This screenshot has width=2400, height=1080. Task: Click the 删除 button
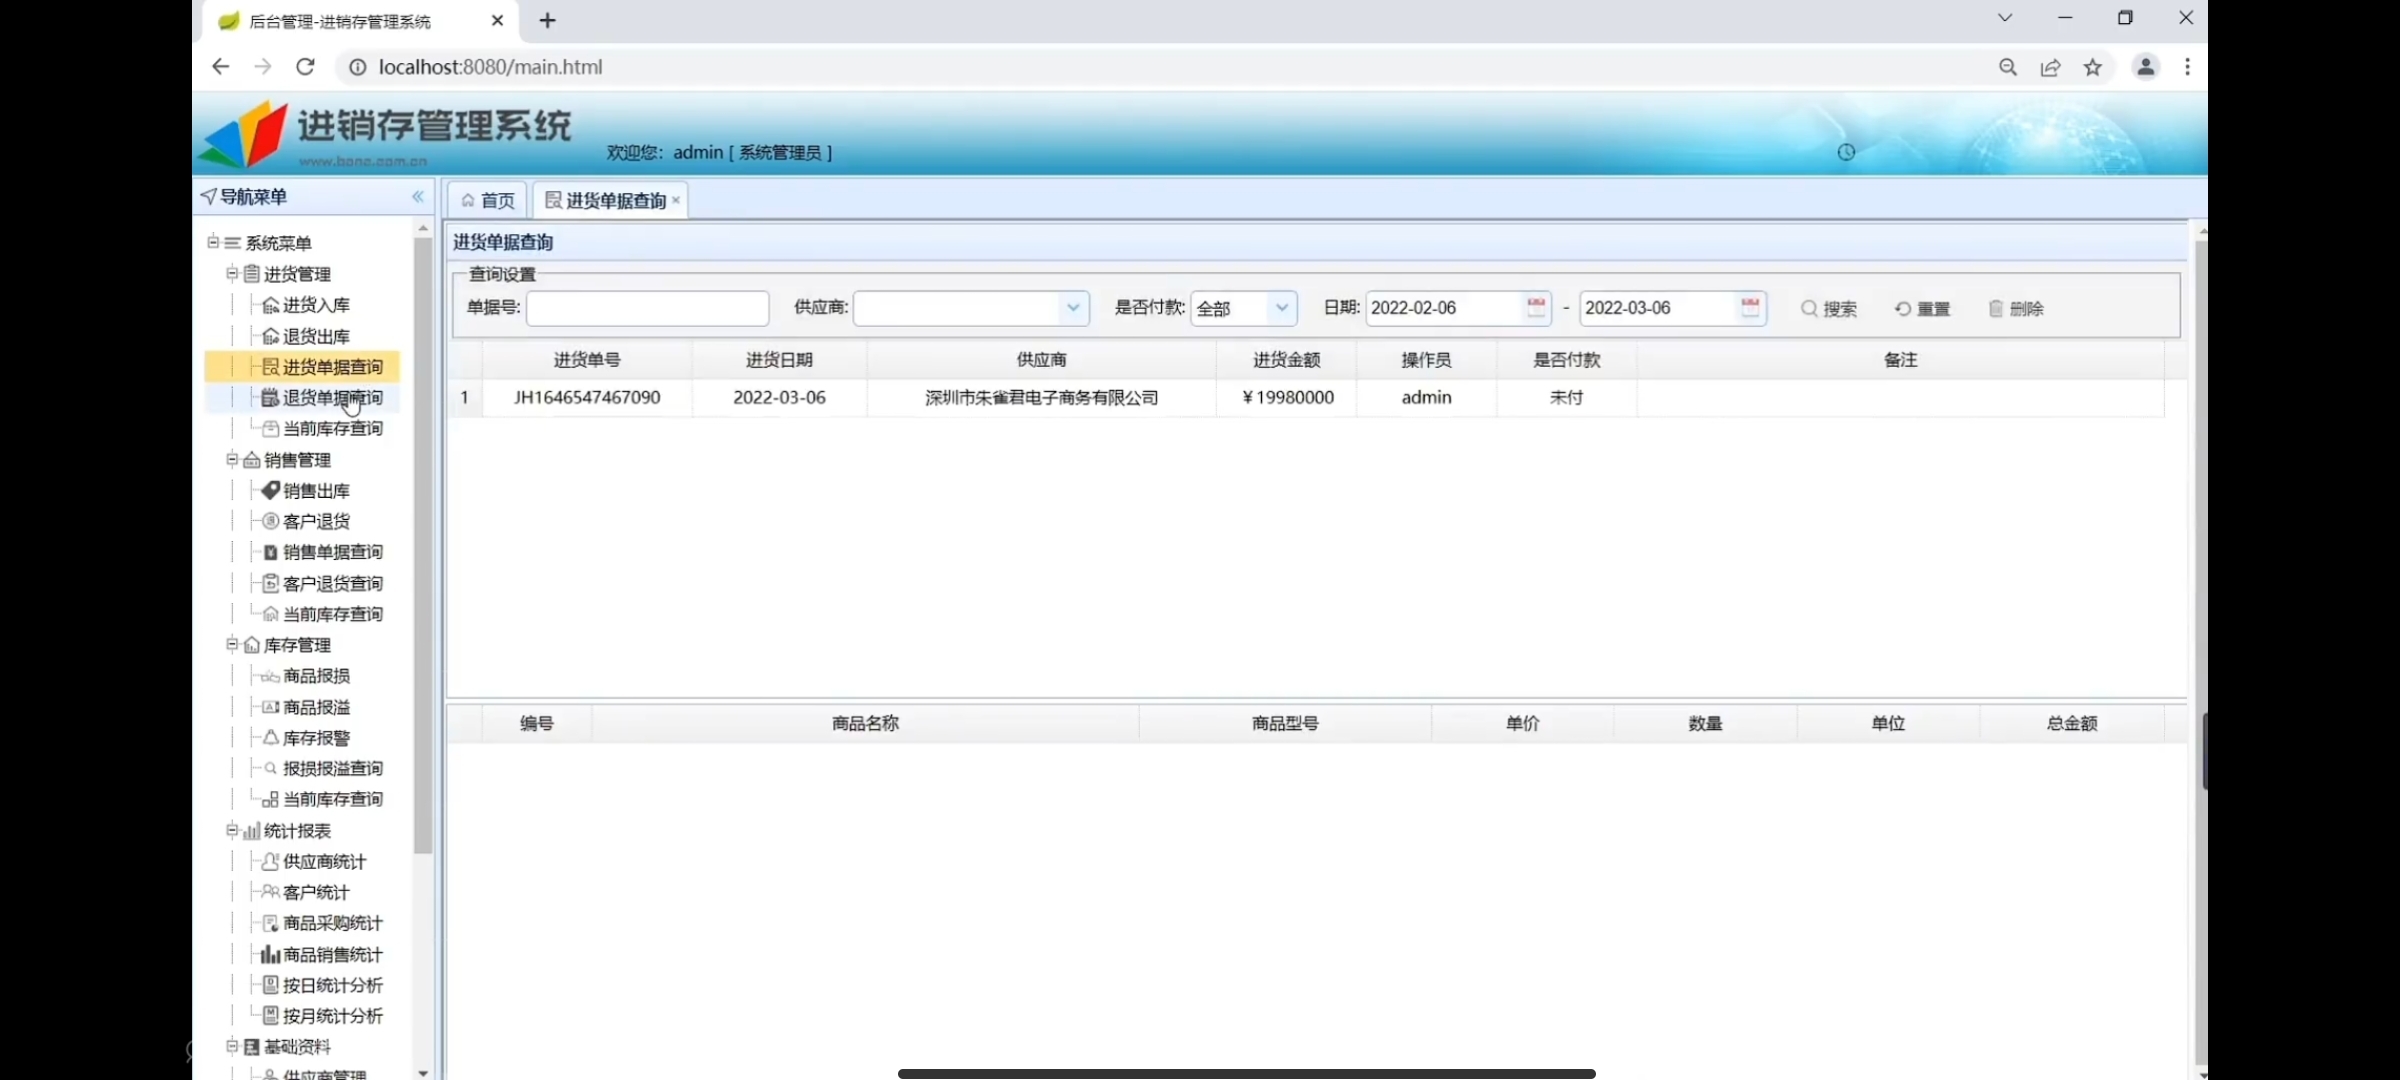click(x=2016, y=309)
